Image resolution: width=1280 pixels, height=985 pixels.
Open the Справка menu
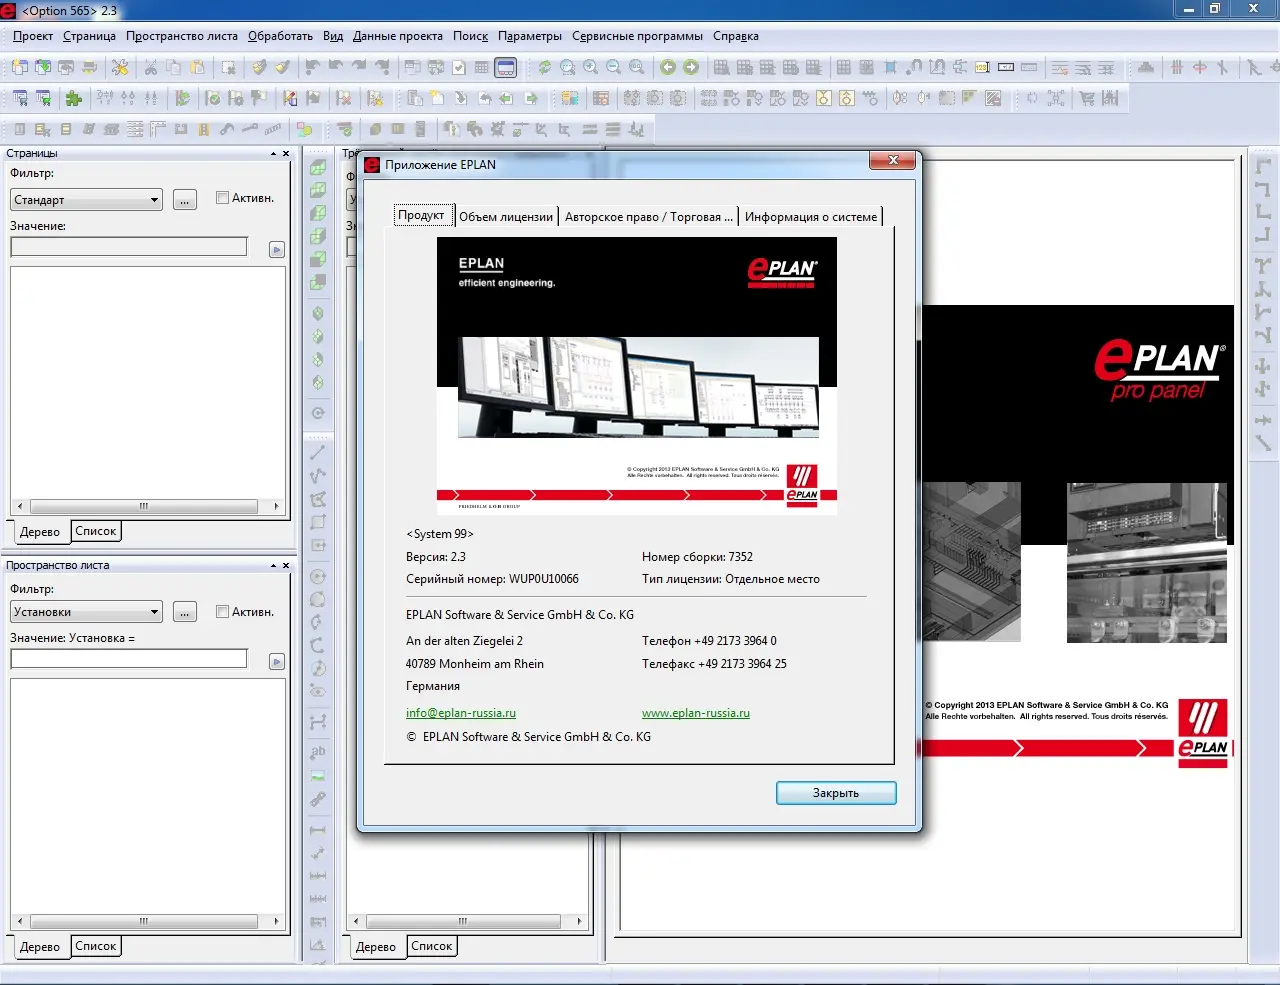pyautogui.click(x=736, y=36)
